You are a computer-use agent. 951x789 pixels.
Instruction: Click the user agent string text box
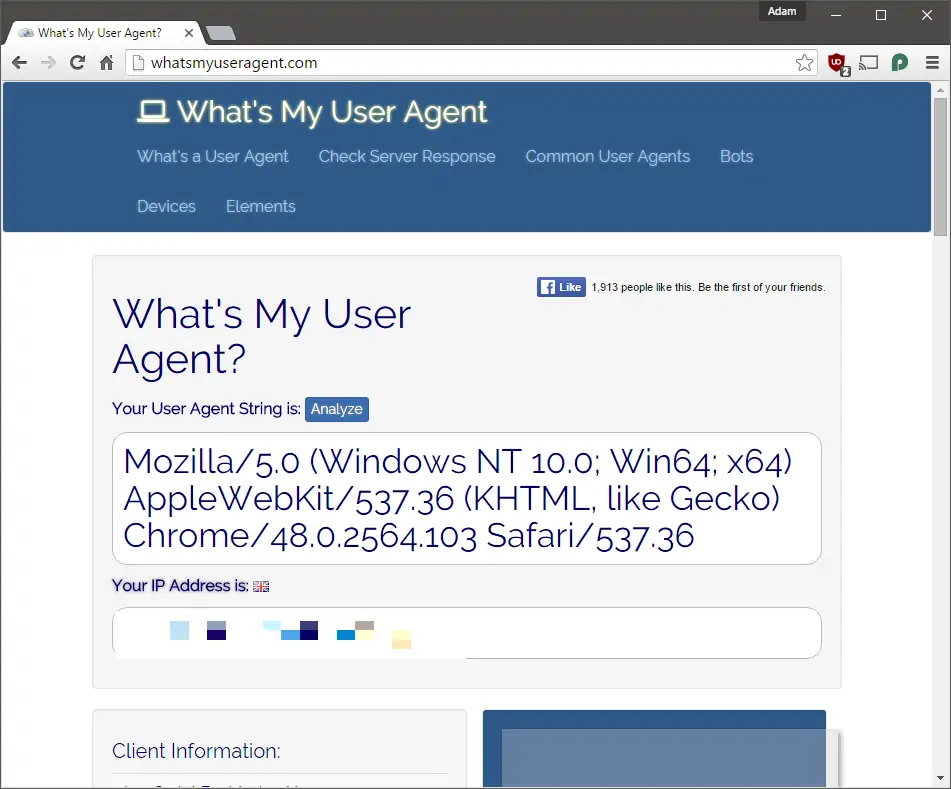466,499
